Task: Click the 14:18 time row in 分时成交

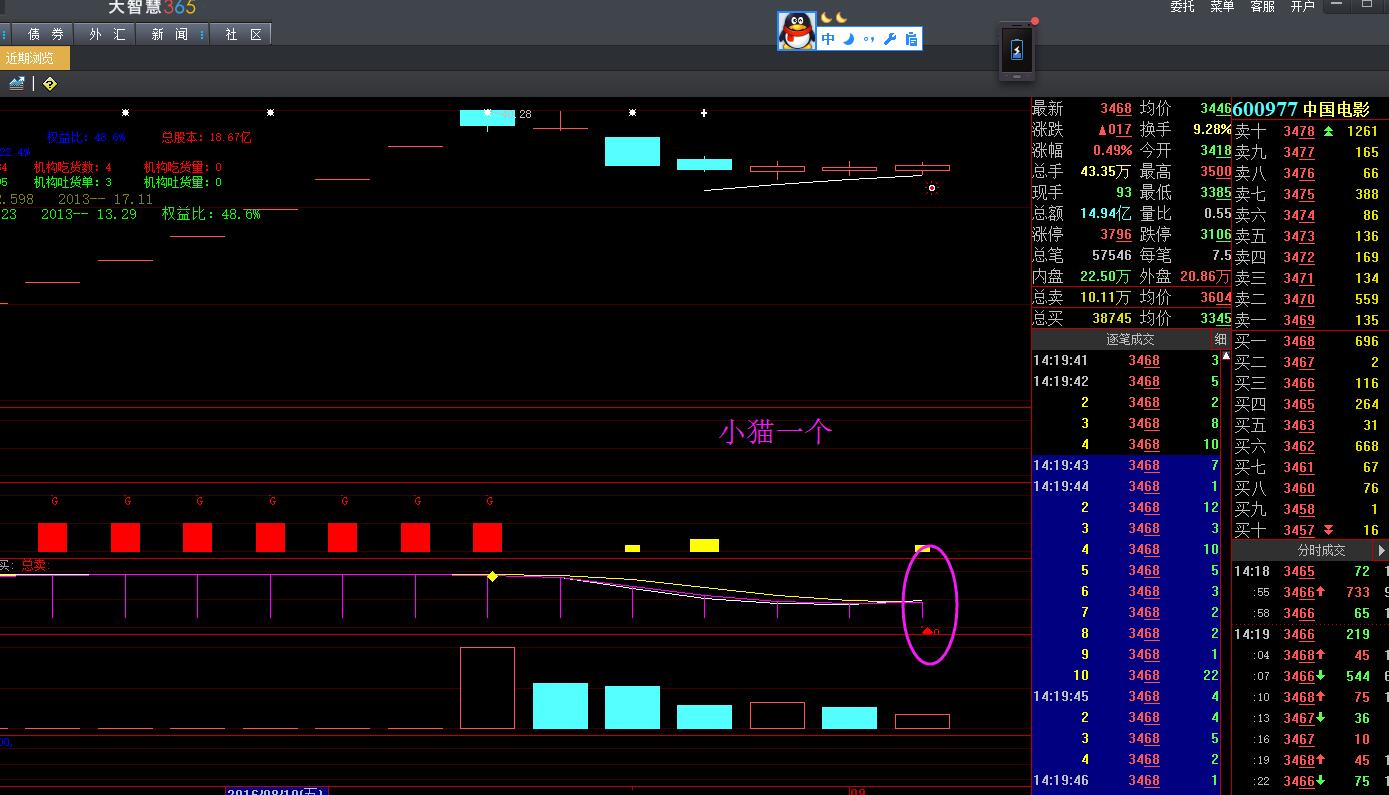Action: click(1310, 571)
